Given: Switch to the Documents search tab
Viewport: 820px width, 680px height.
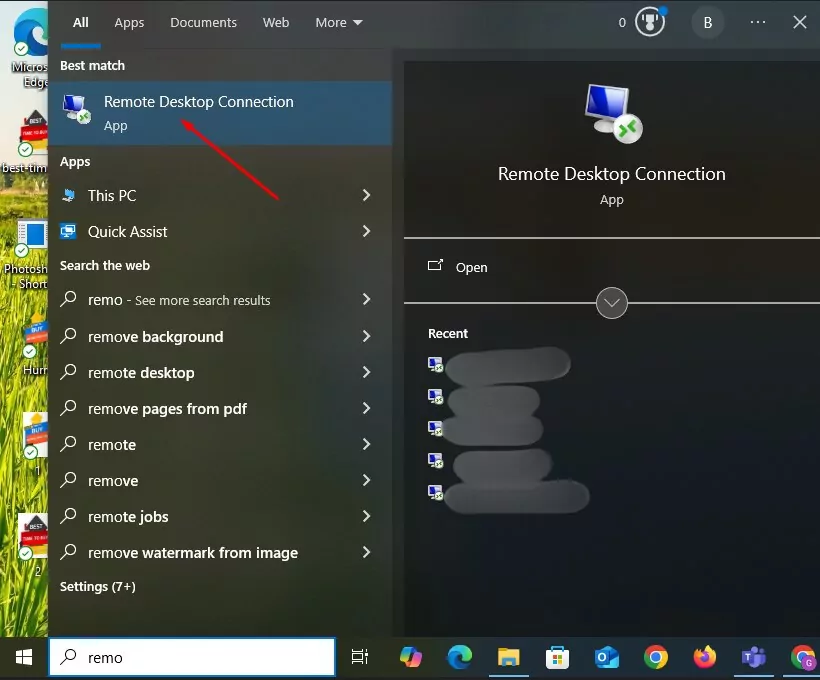Looking at the screenshot, I should [203, 22].
